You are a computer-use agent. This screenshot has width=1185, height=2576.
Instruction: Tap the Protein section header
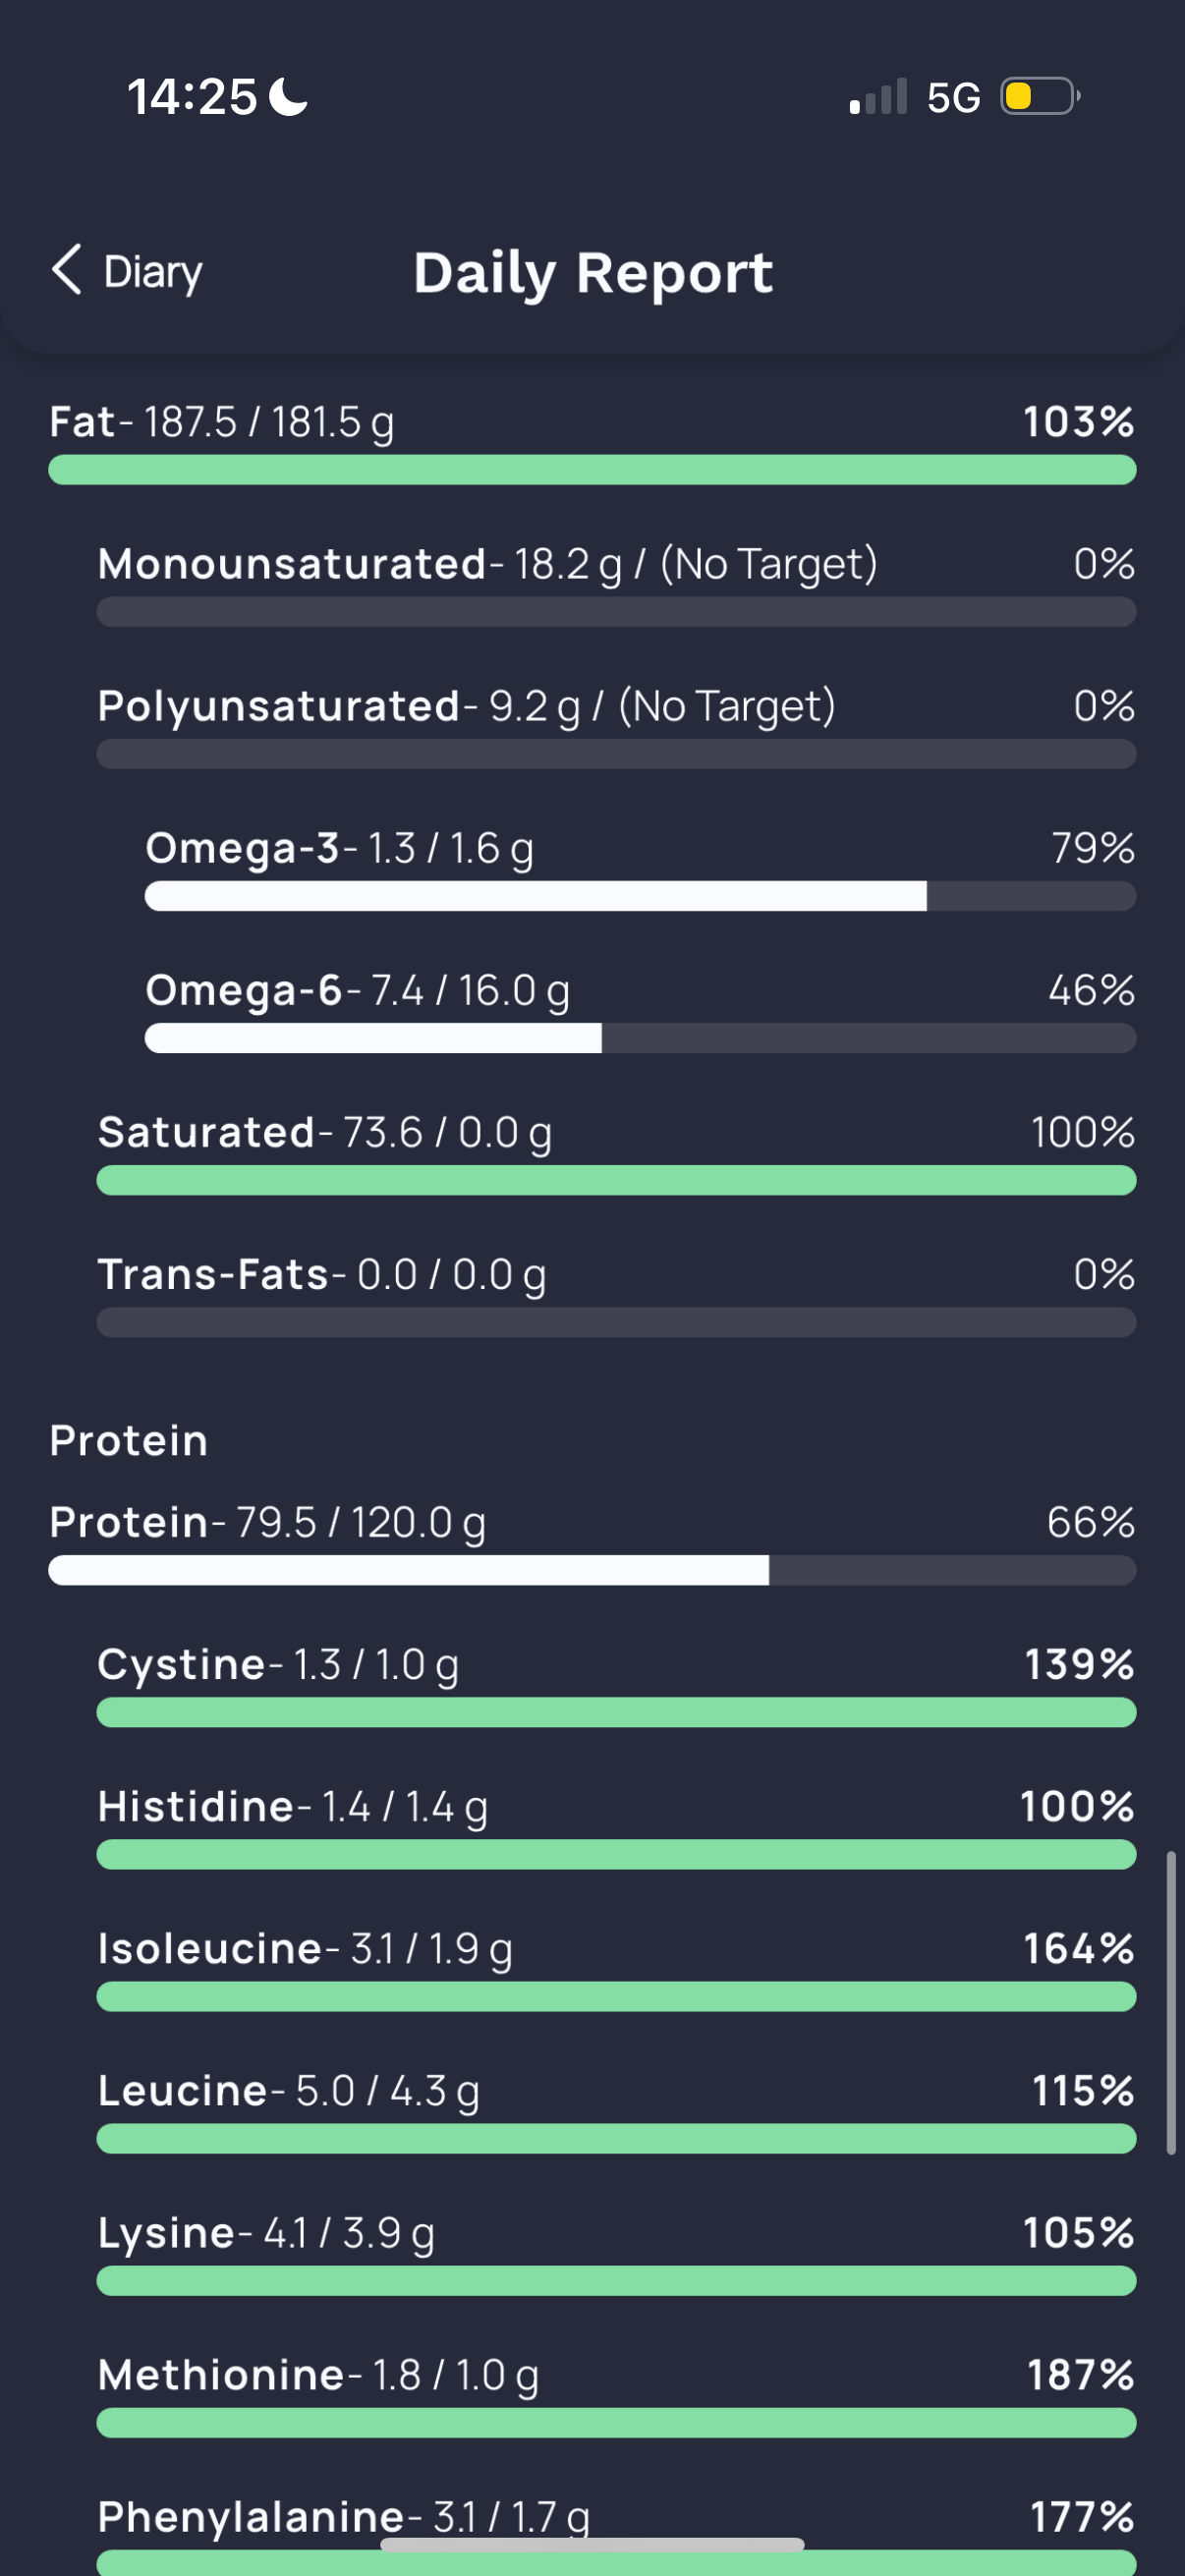click(129, 1441)
